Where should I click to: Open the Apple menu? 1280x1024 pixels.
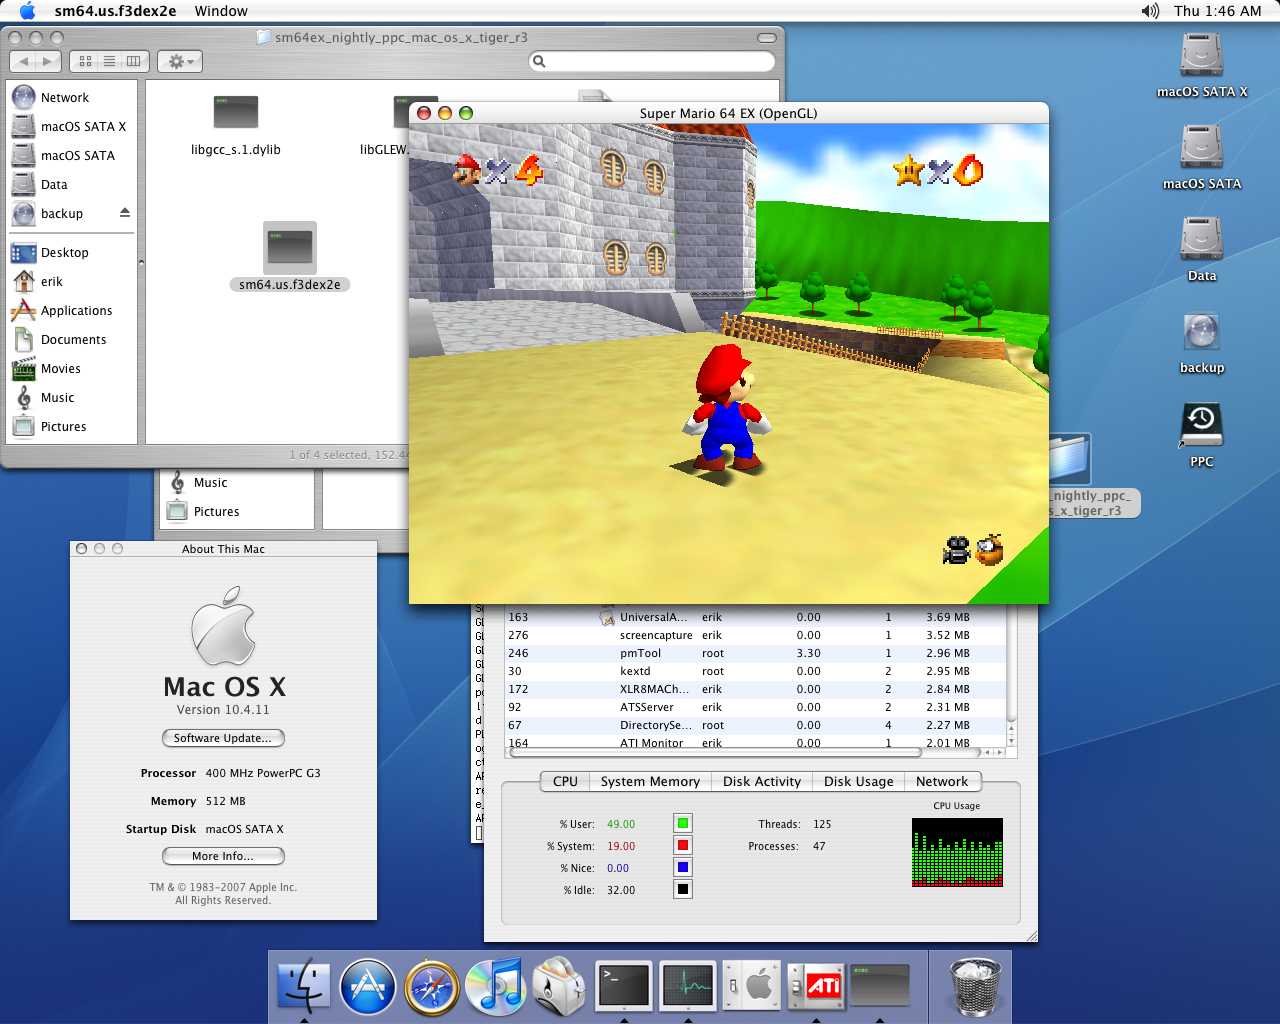pyautogui.click(x=27, y=11)
